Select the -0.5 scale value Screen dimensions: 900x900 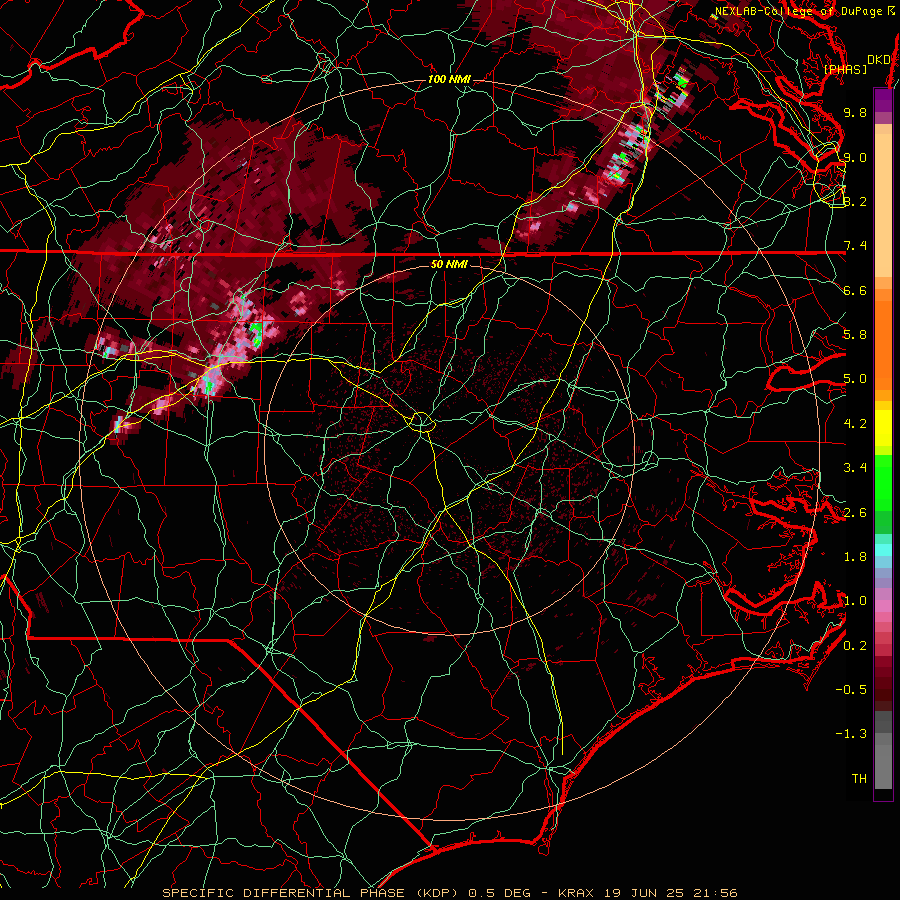[x=851, y=690]
